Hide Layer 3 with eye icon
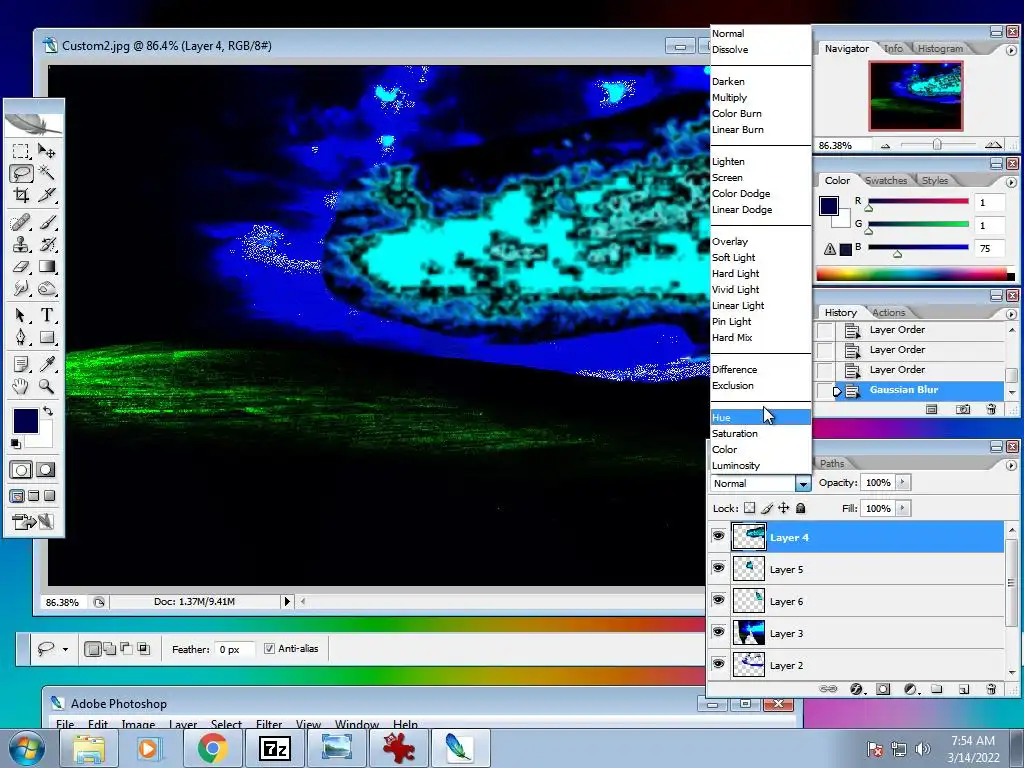Image resolution: width=1024 pixels, height=768 pixels. (x=718, y=632)
